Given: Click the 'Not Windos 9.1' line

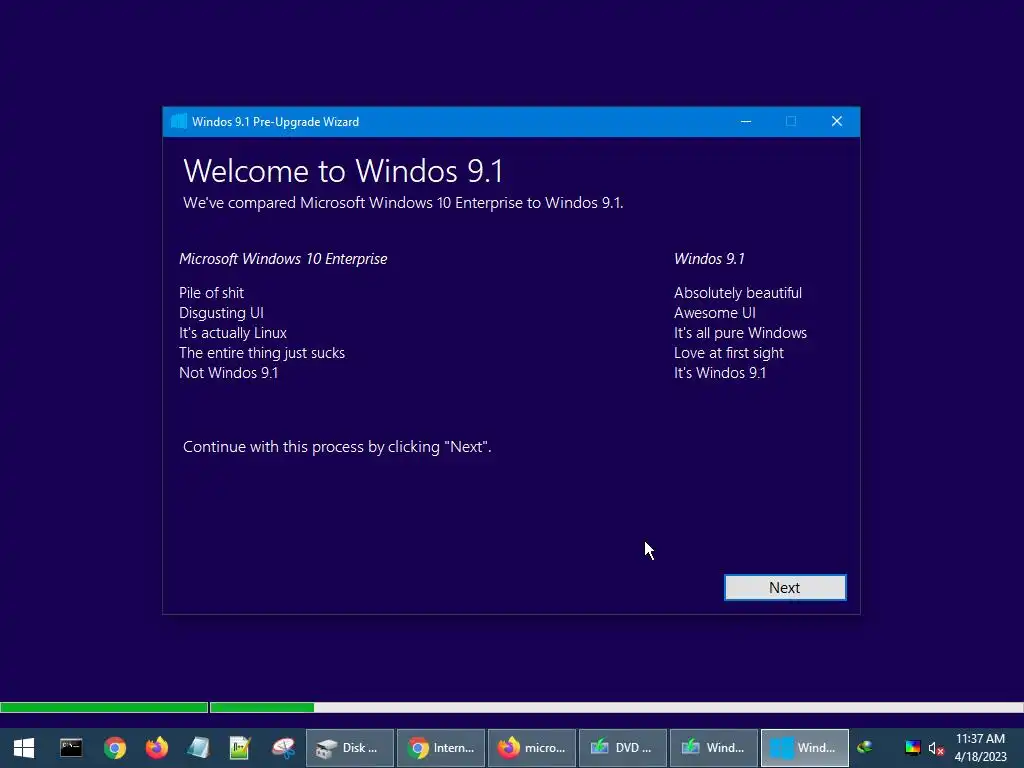Looking at the screenshot, I should pyautogui.click(x=229, y=373).
